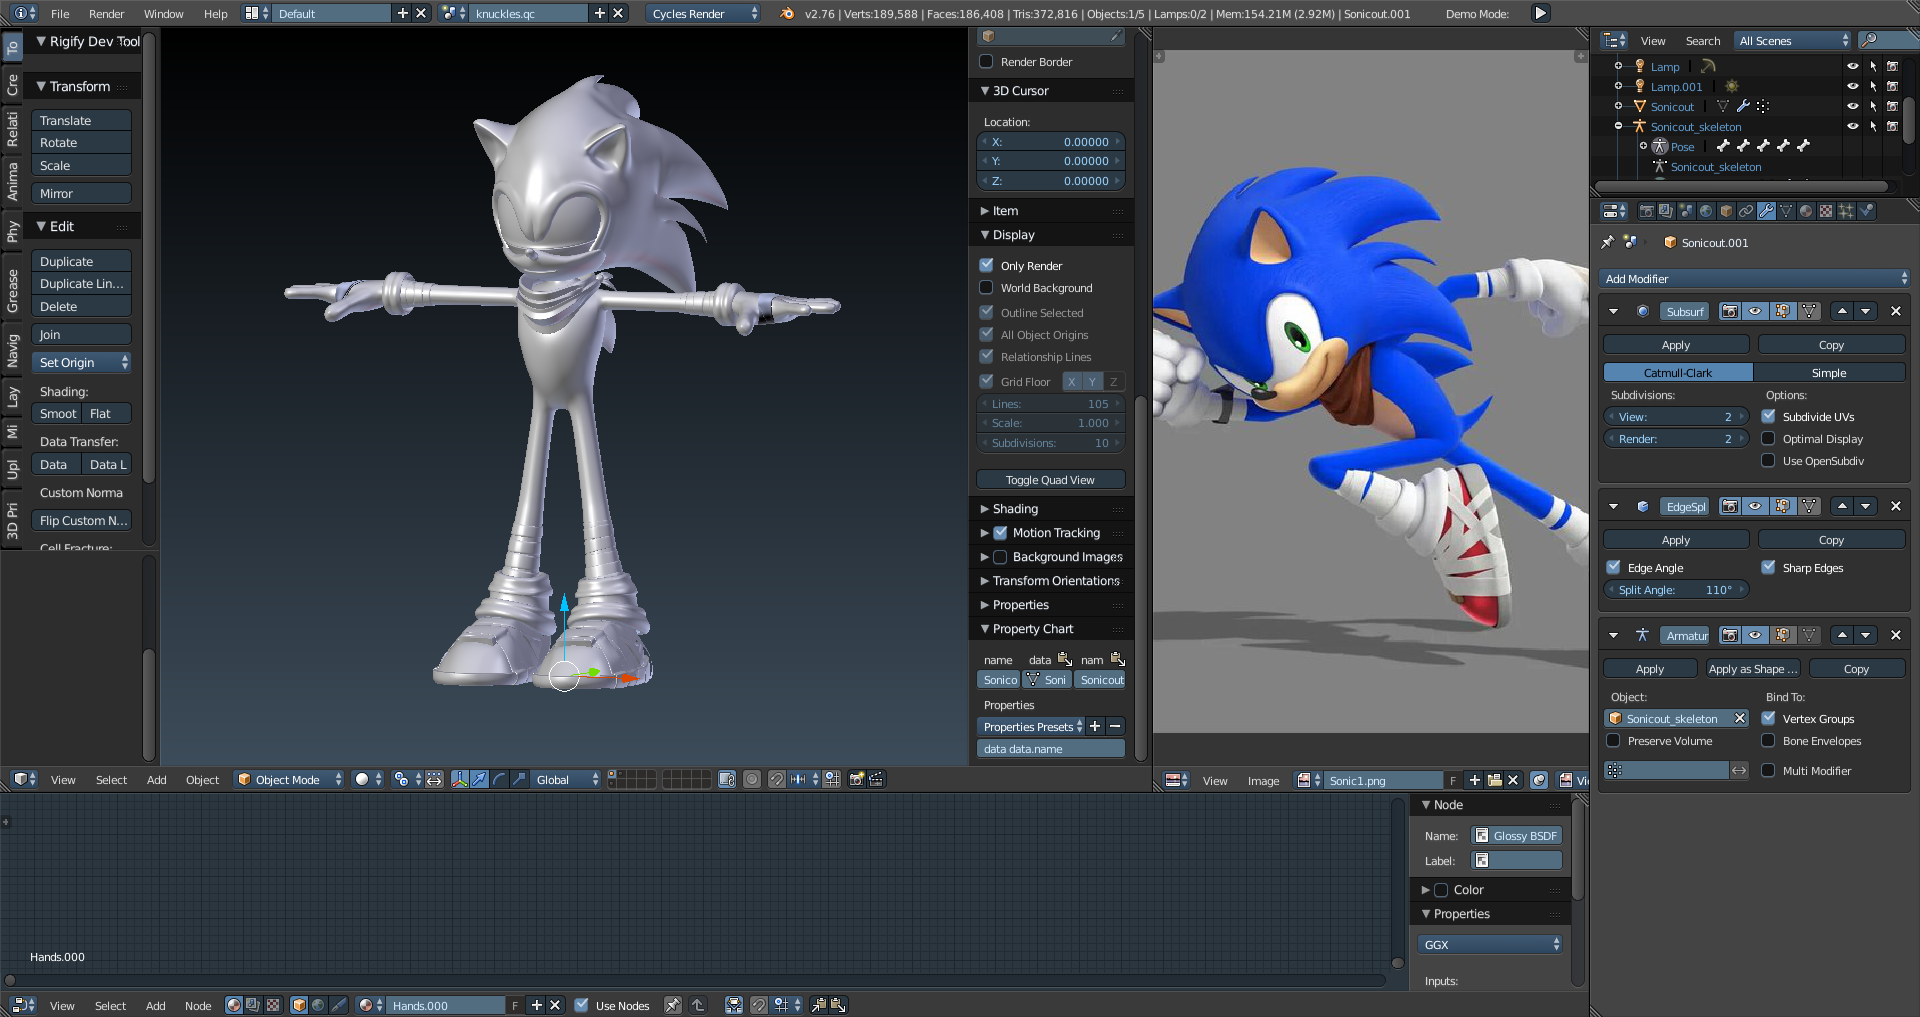
Task: Toggle Subsurf modifier viewport visibility eye
Action: click(1755, 311)
